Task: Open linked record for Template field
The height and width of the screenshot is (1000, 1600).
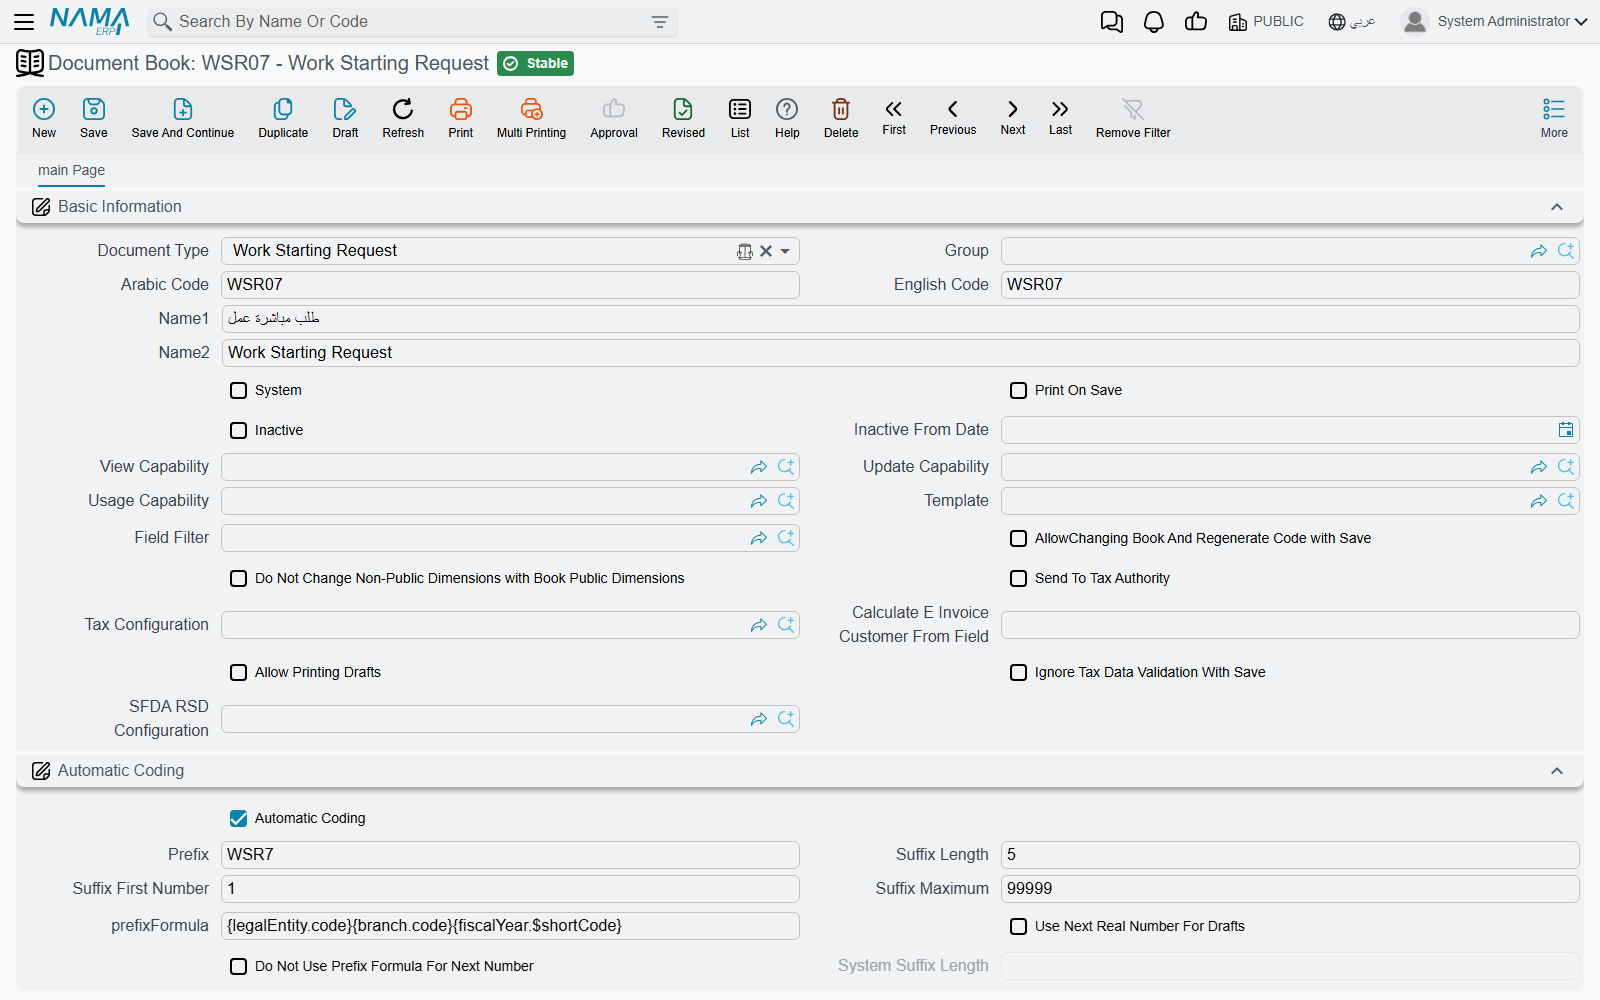Action: 1539,501
